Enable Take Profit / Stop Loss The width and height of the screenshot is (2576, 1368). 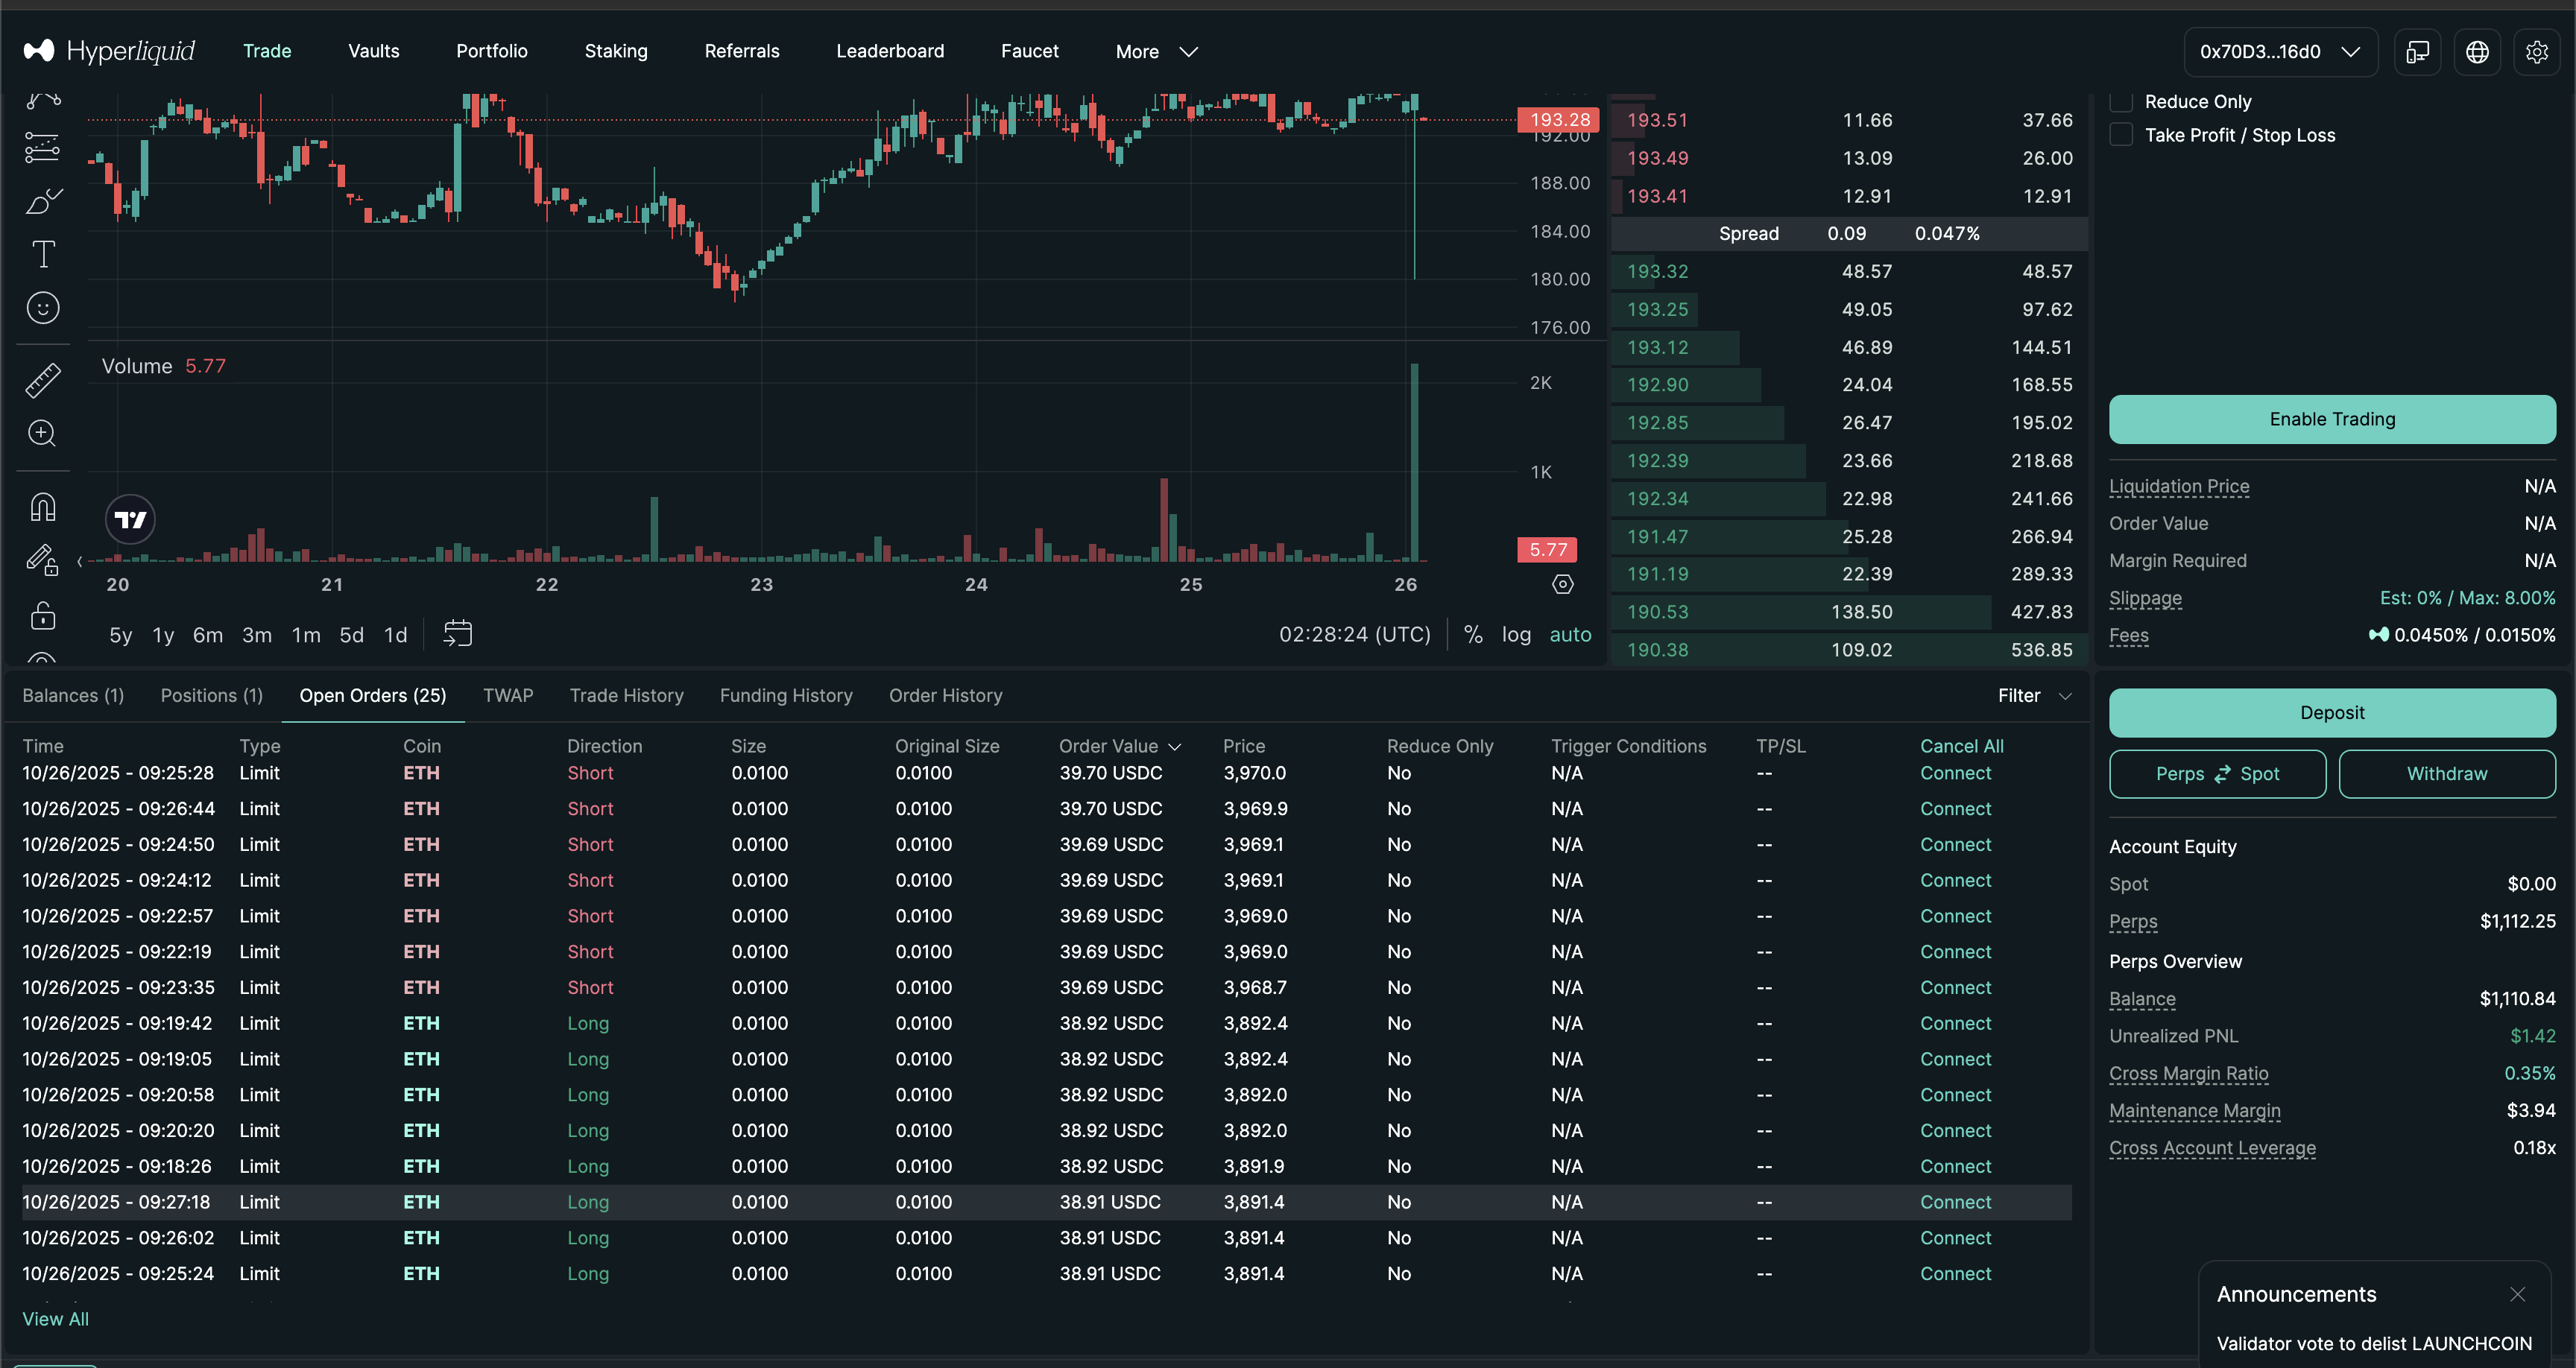(2121, 134)
